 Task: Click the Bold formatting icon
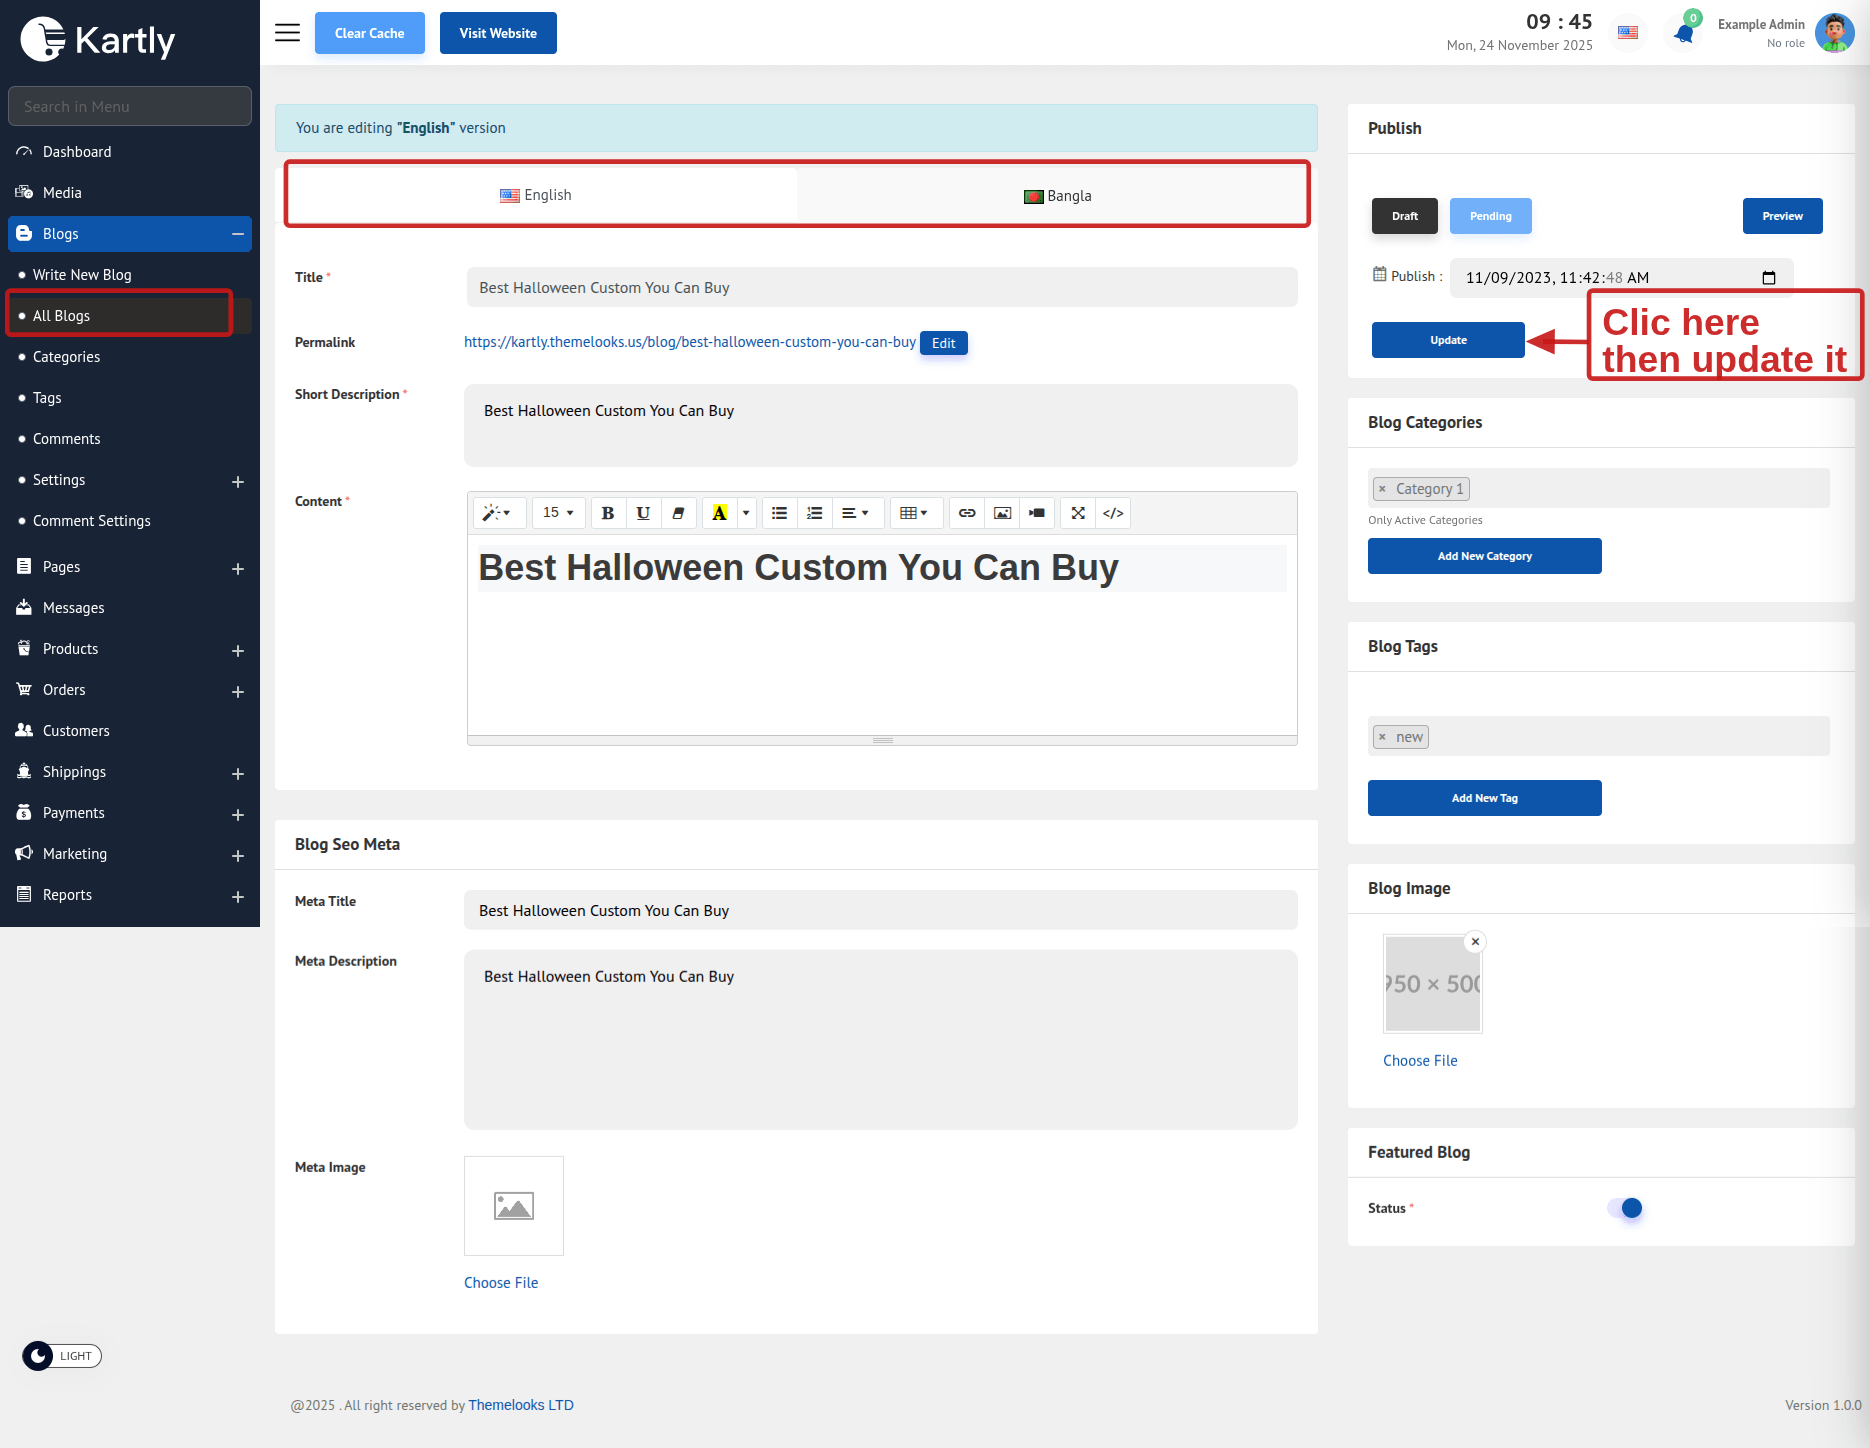coord(607,513)
